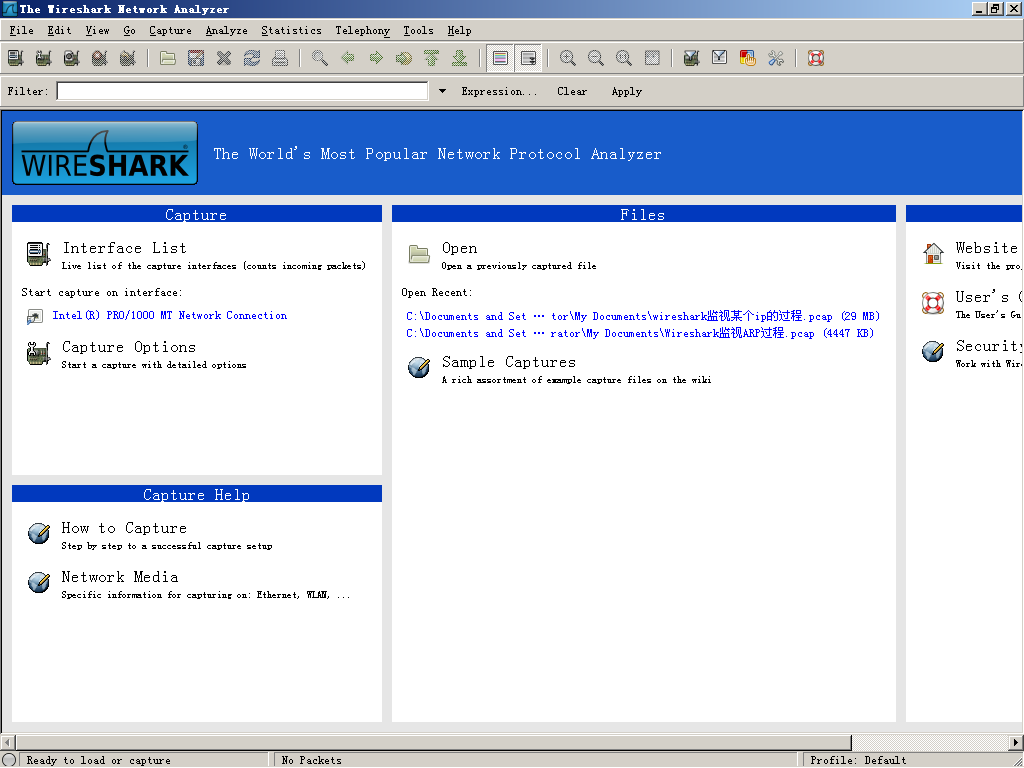Click the go to first packet icon

432,58
